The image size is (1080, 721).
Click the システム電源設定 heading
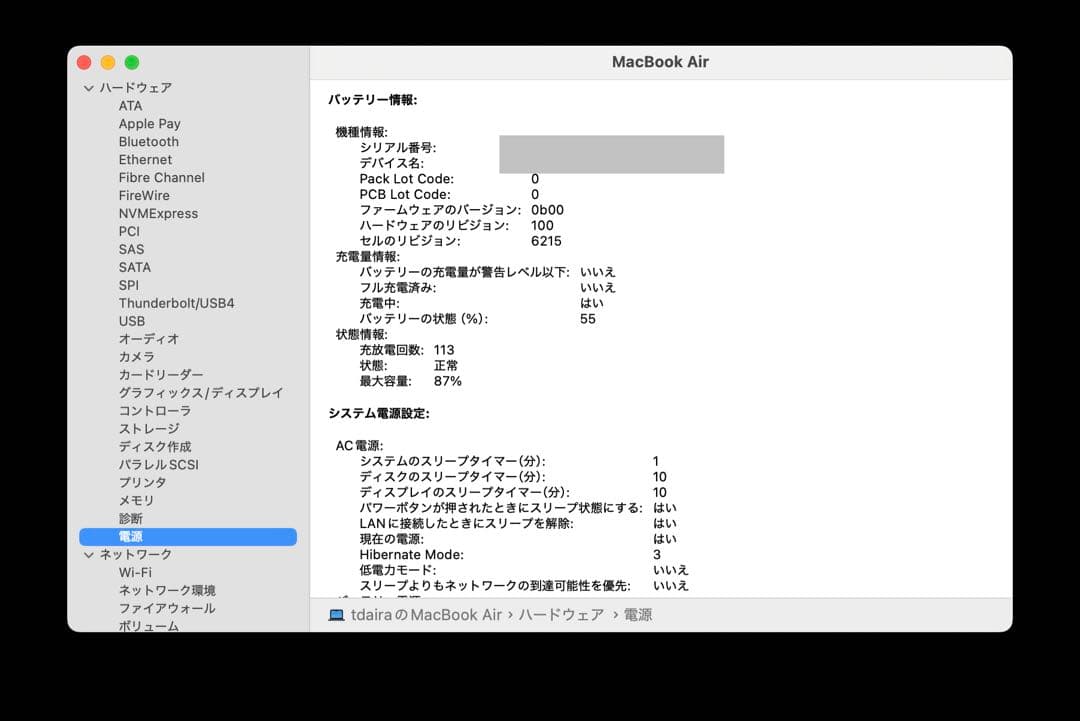pos(379,413)
